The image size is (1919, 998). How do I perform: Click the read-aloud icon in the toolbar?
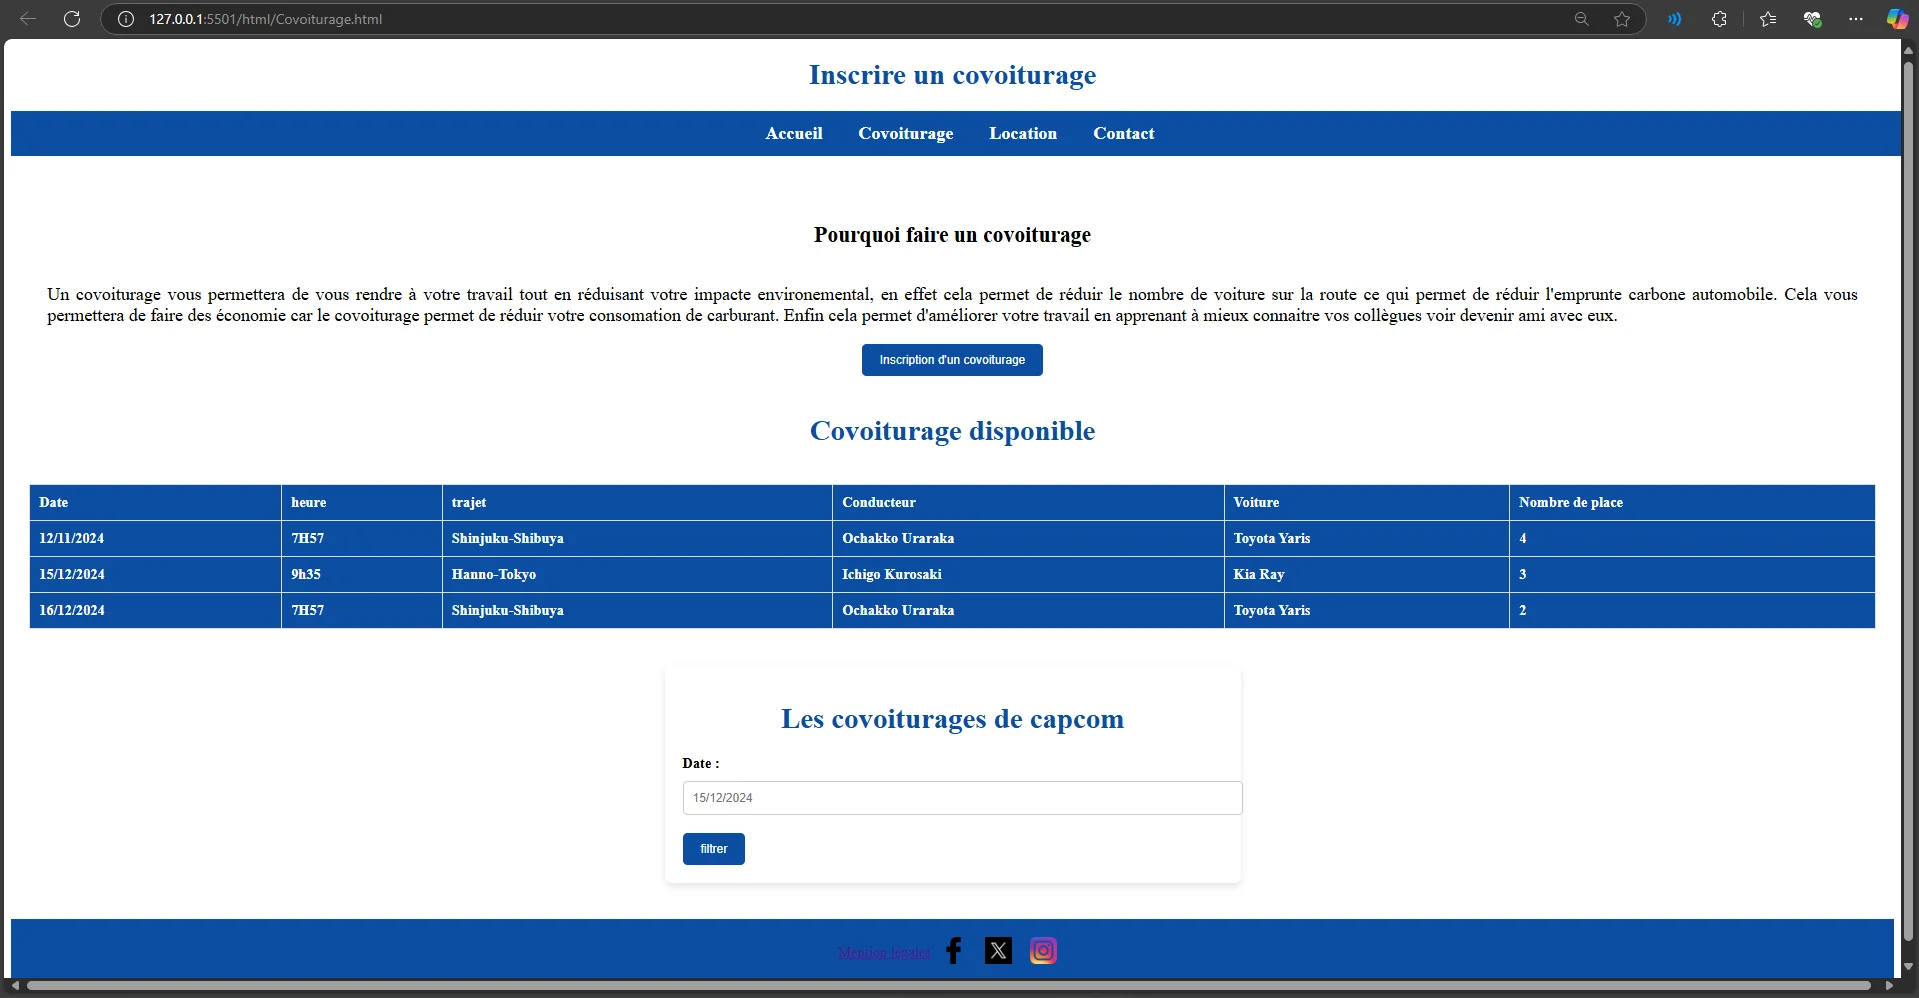coord(1674,19)
